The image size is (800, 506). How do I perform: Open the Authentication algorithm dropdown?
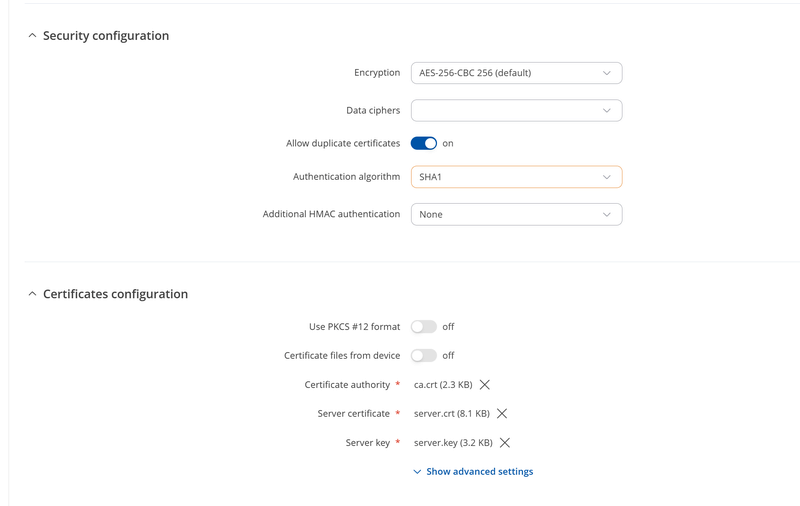(x=516, y=177)
